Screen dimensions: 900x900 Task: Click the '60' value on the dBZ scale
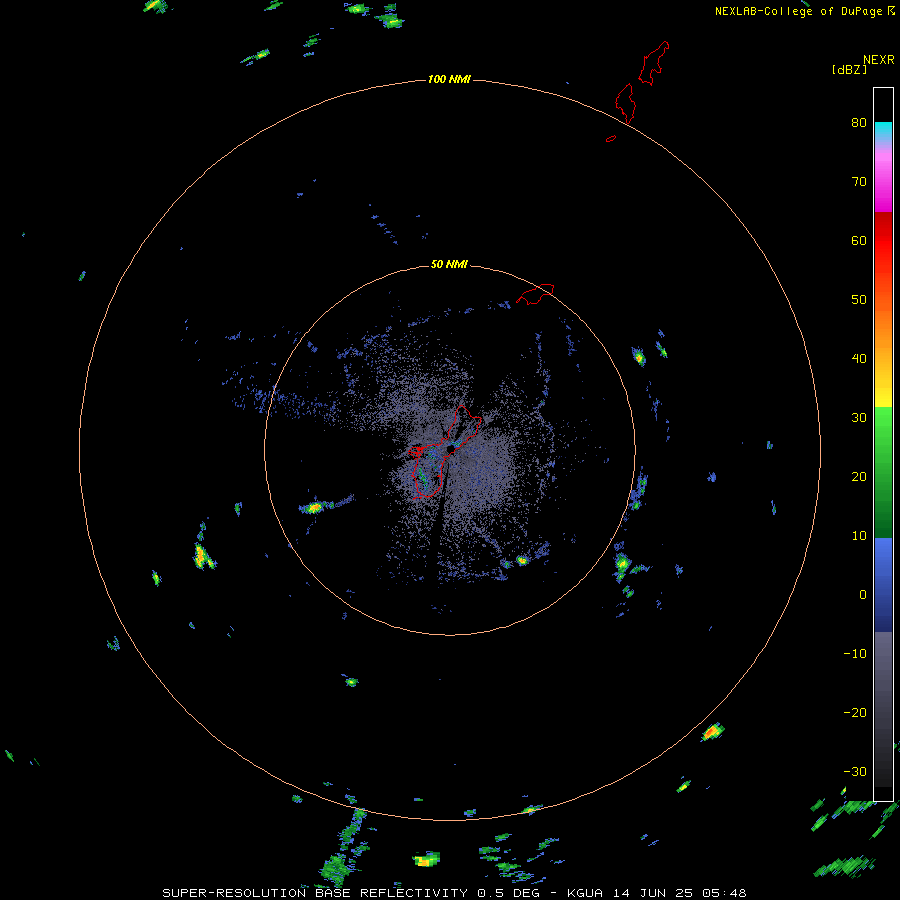(x=859, y=240)
